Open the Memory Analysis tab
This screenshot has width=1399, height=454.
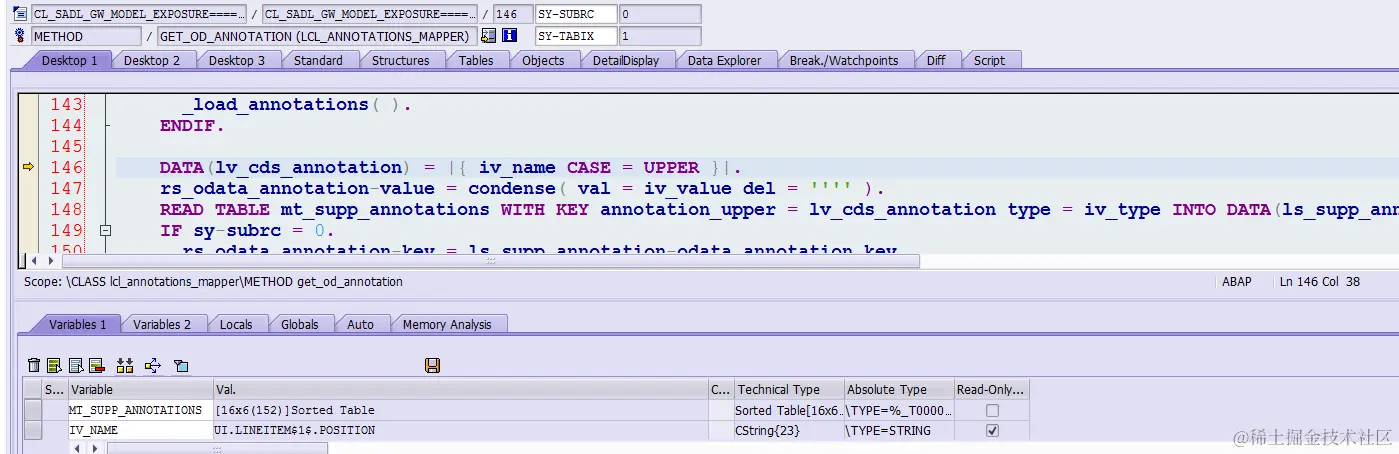tap(447, 324)
